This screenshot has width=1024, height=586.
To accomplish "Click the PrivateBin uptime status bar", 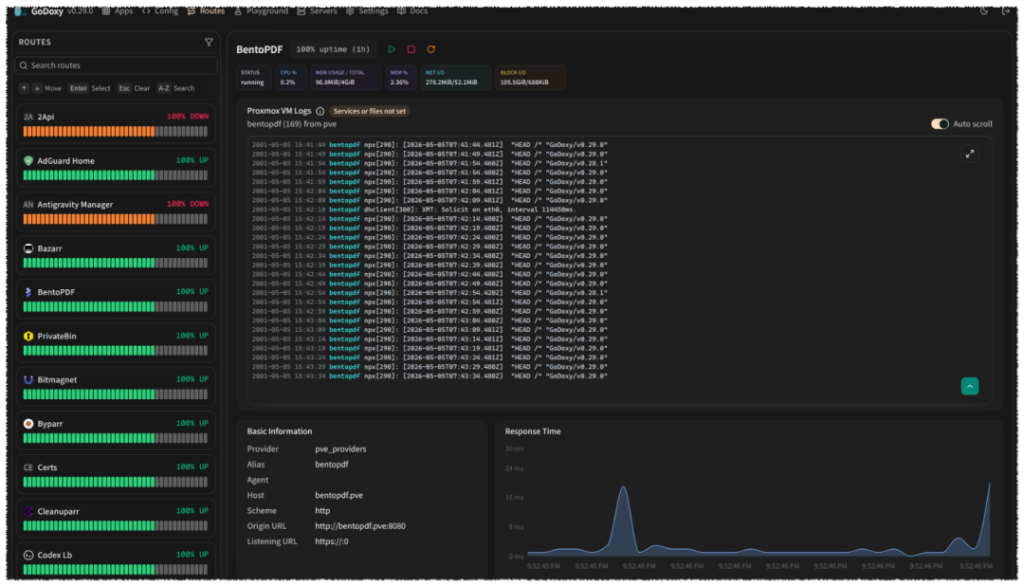I will click(x=116, y=351).
